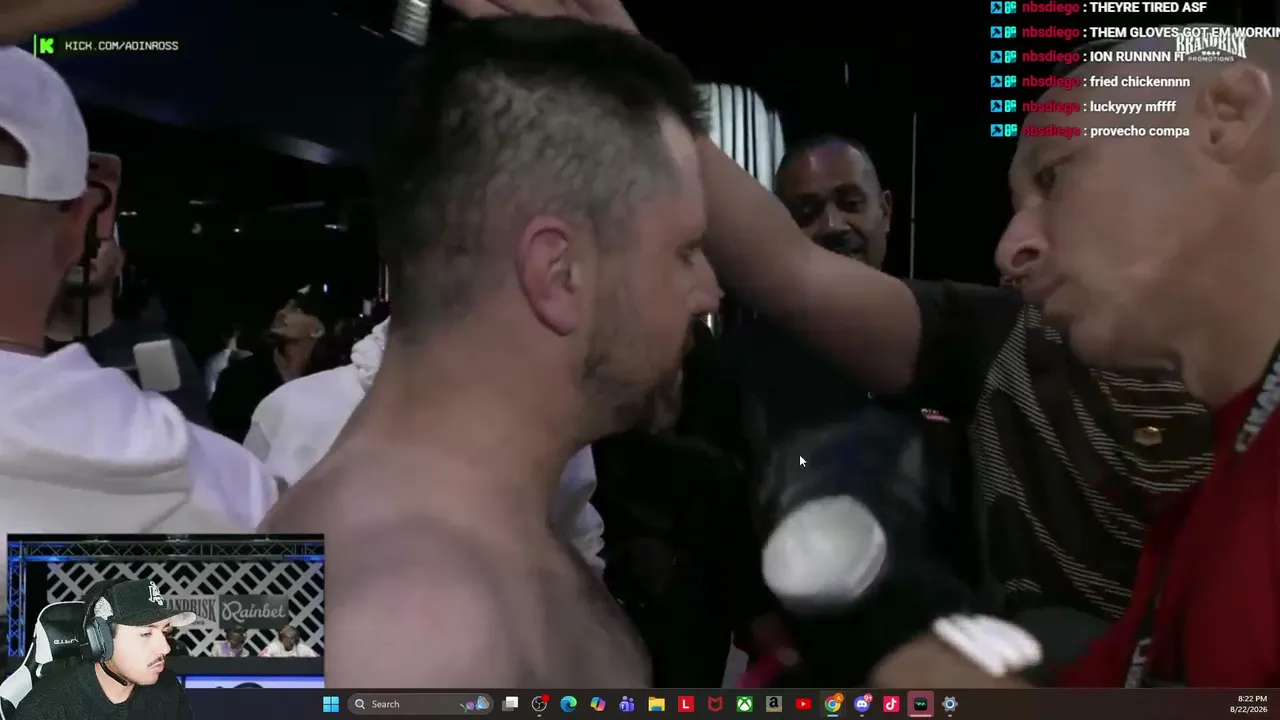The image size is (1280, 720).
Task: Switch to Google Chrome in the taskbar
Action: (x=832, y=704)
